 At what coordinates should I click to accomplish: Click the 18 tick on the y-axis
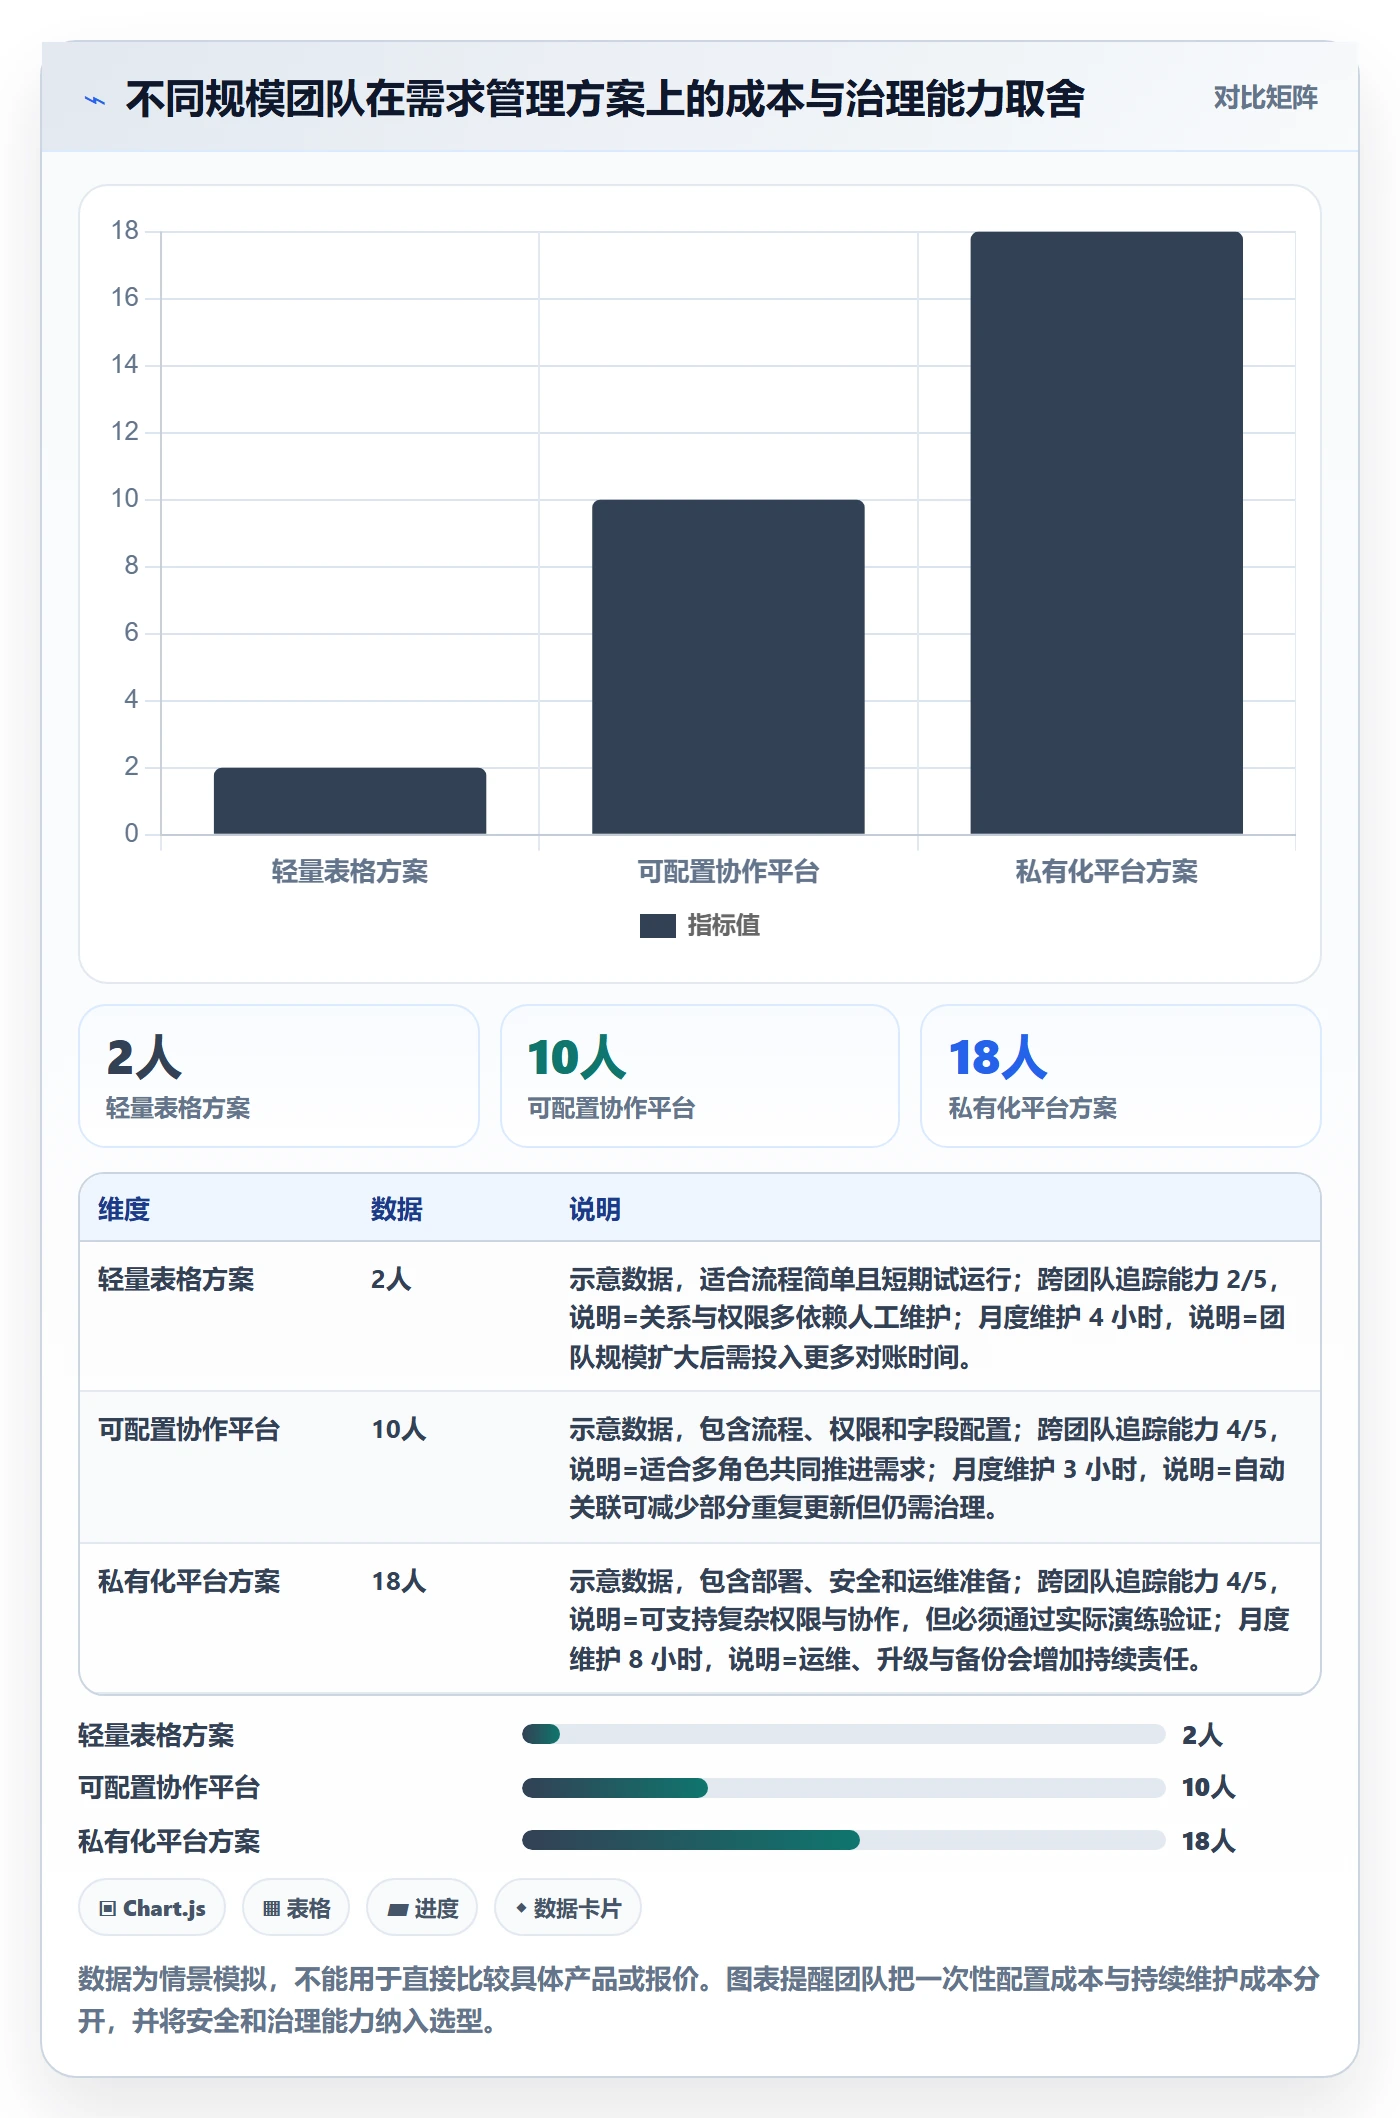tap(125, 231)
